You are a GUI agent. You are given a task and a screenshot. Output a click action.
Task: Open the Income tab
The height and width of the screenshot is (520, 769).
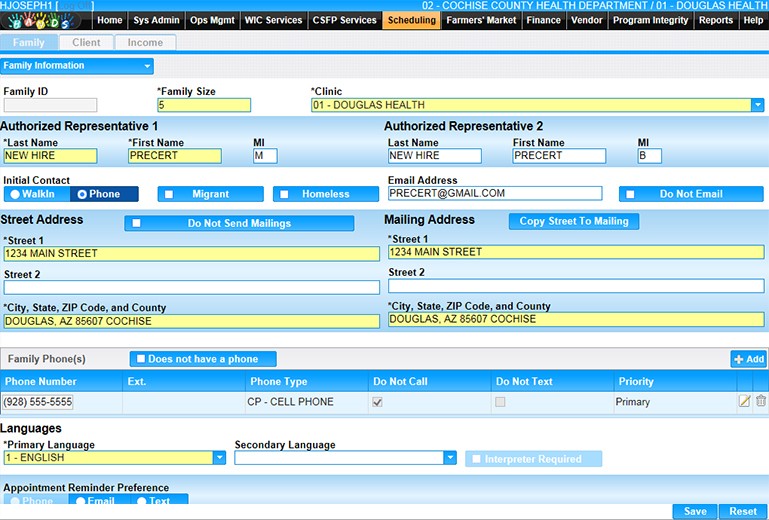145,43
